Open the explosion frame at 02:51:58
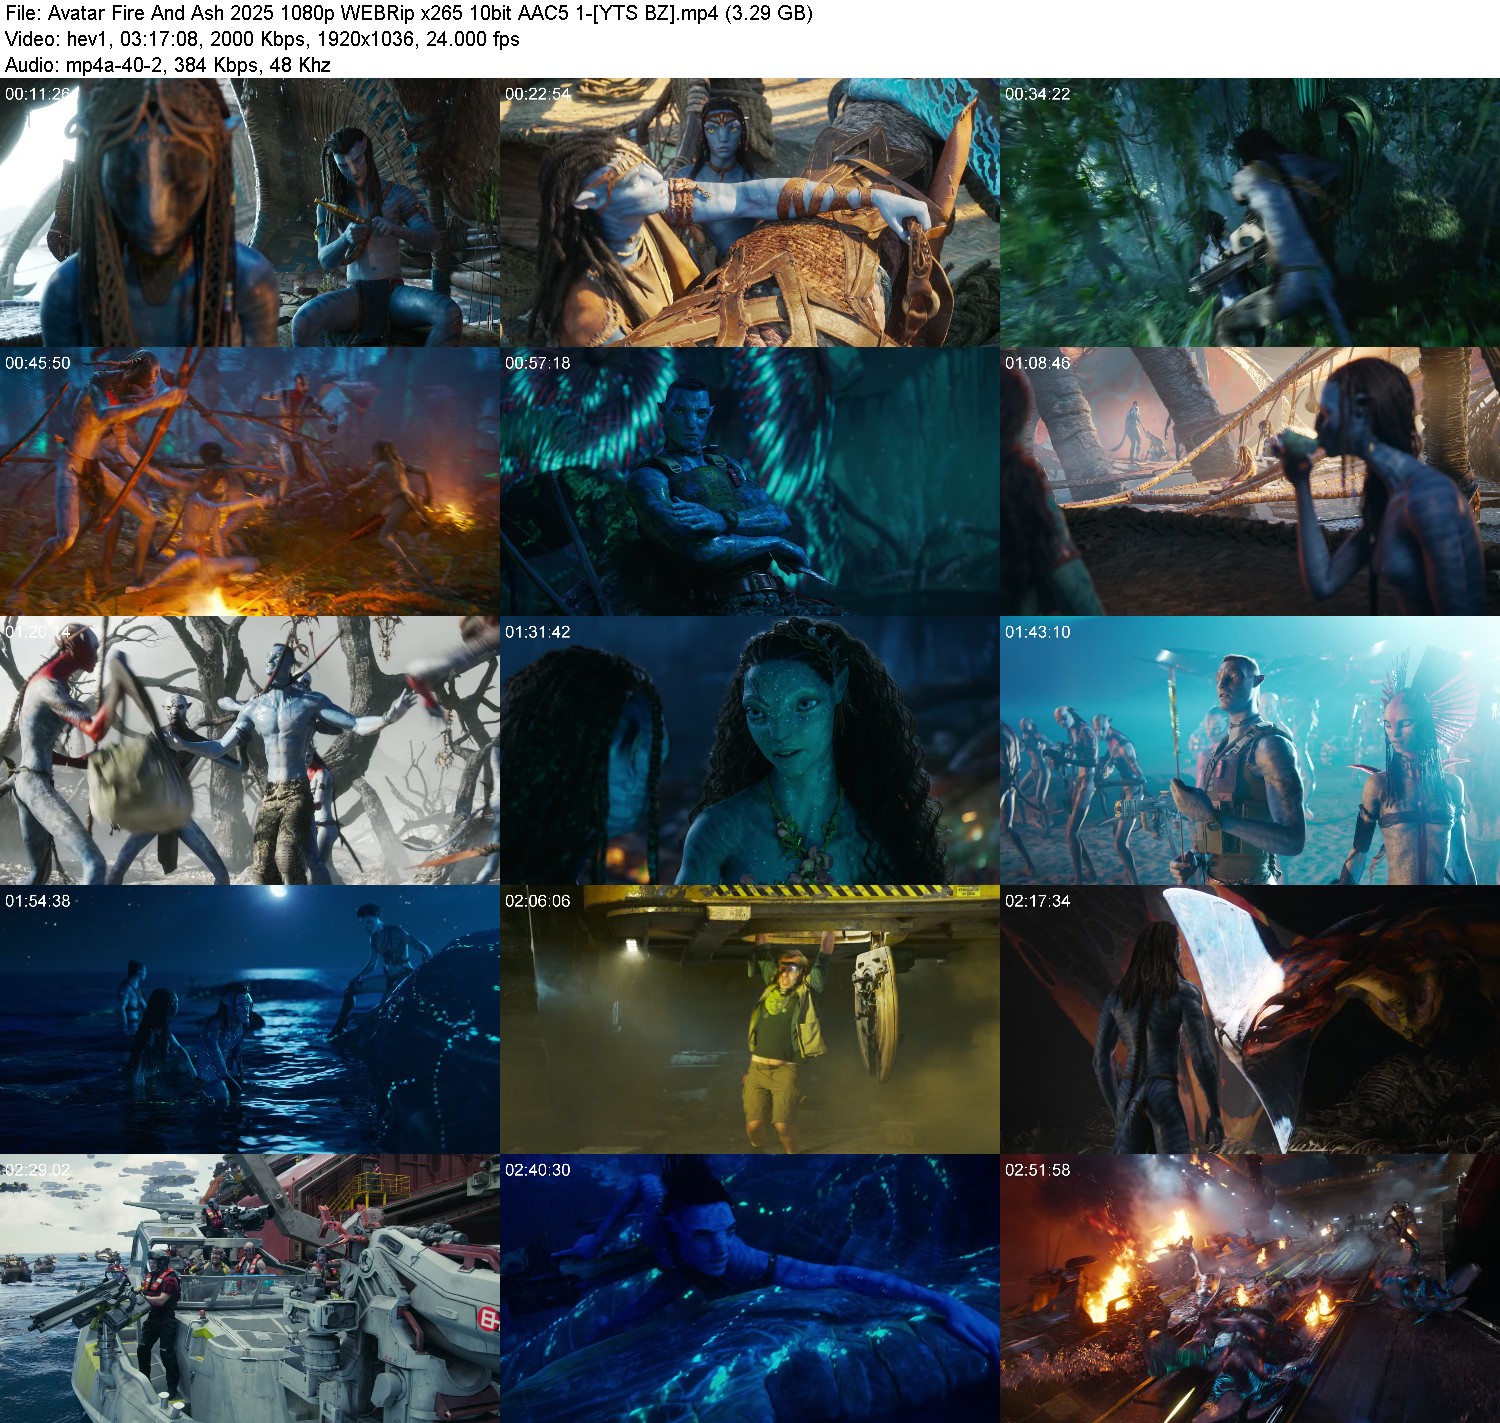The height and width of the screenshot is (1423, 1500). coord(1250,1289)
